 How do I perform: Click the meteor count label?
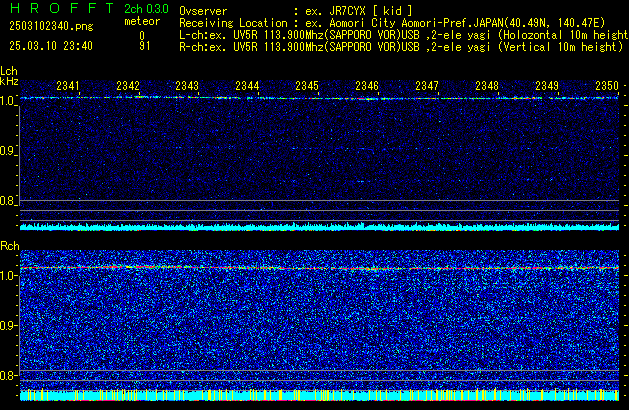click(x=142, y=21)
